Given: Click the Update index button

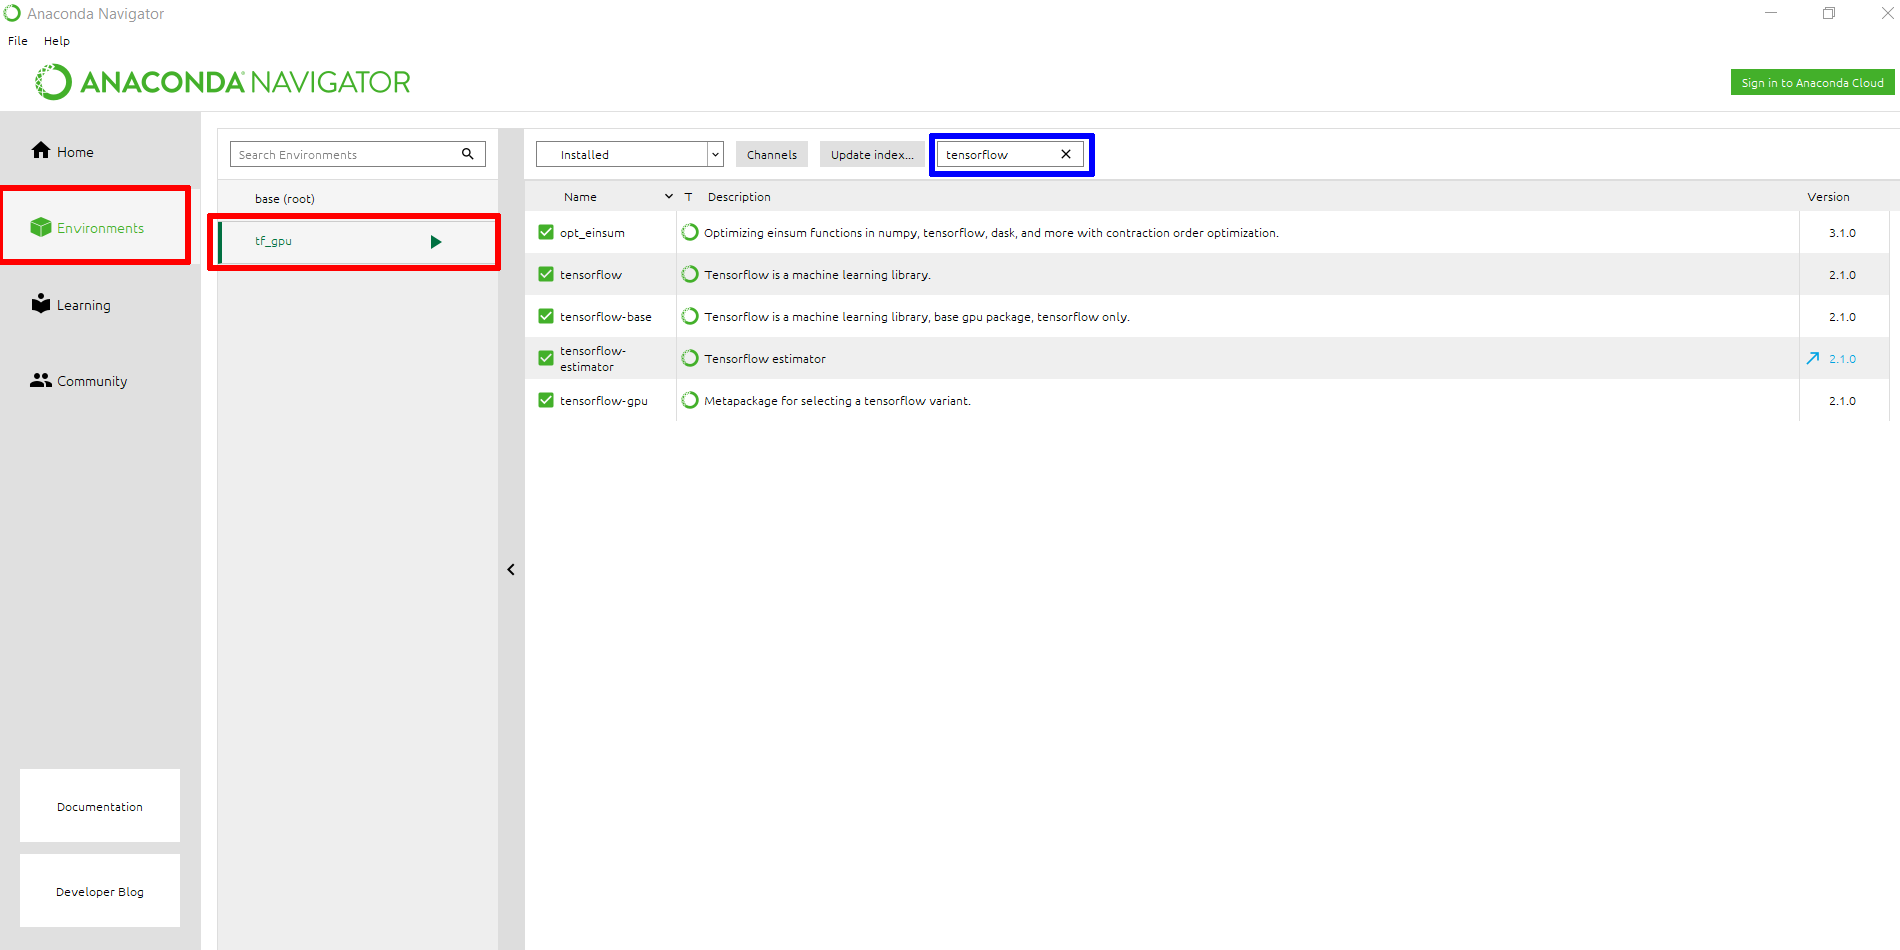Looking at the screenshot, I should [872, 154].
